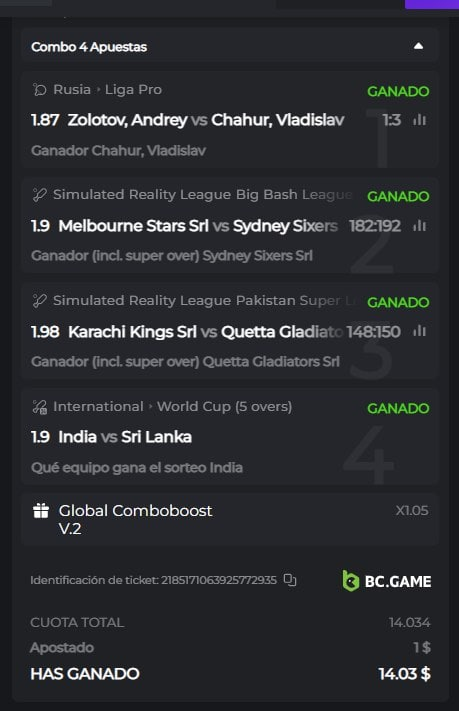459x711 pixels.
Task: Click the Global Comboboost V.2 row
Action: [x=230, y=520]
